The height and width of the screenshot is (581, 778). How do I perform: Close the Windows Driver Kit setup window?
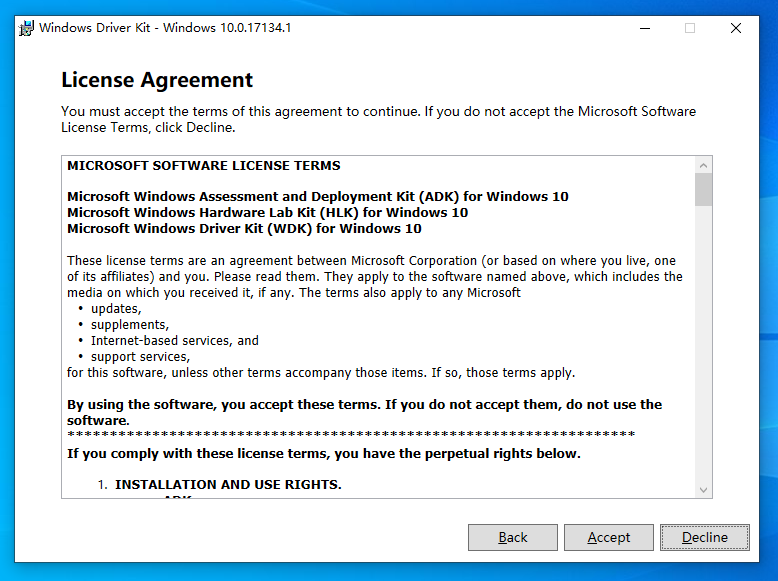point(736,28)
